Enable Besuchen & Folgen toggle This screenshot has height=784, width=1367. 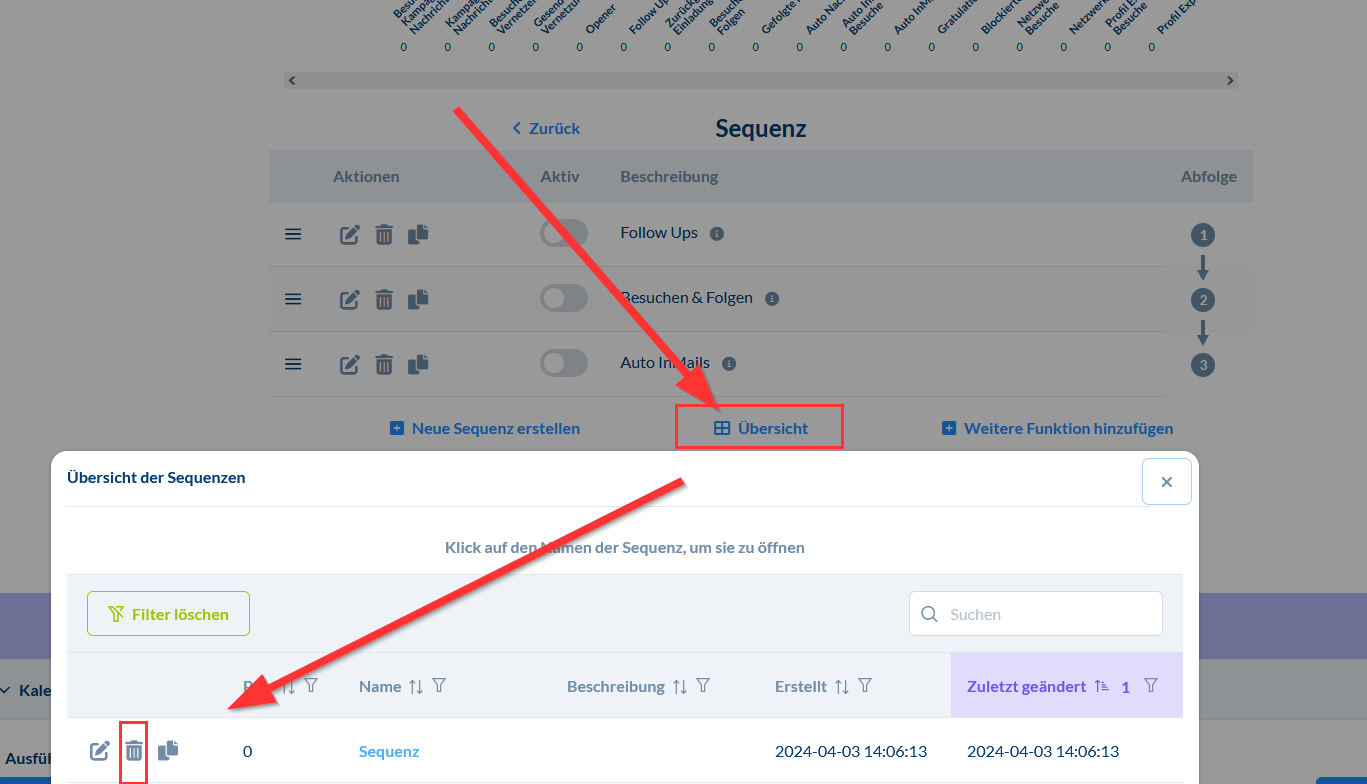(x=564, y=299)
